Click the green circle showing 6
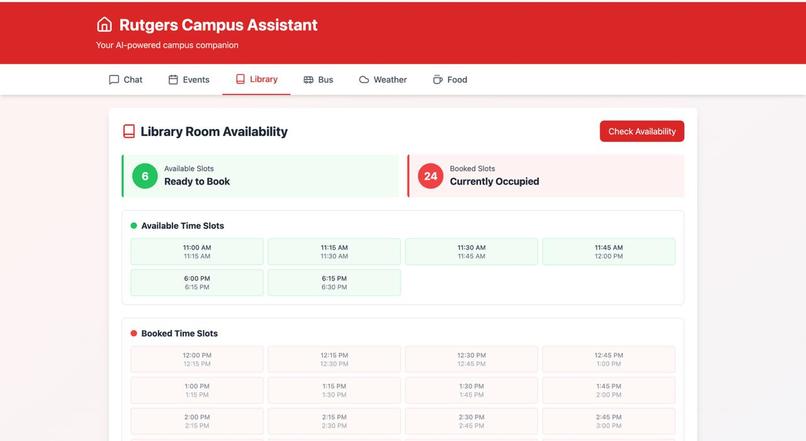This screenshot has width=806, height=441. click(x=145, y=176)
